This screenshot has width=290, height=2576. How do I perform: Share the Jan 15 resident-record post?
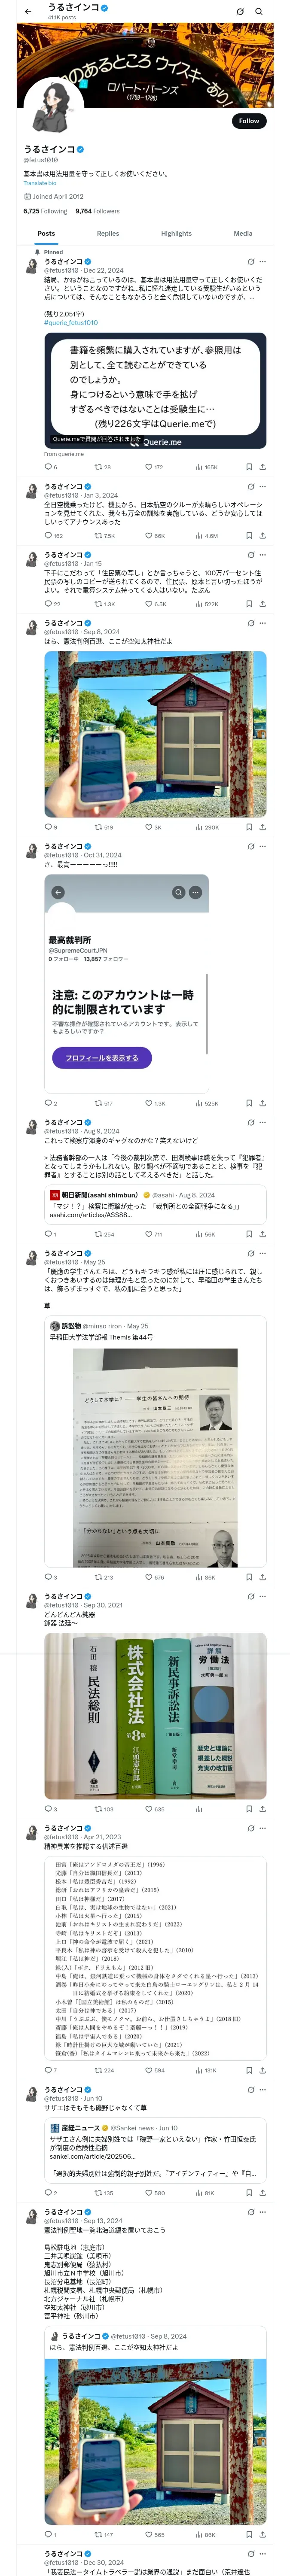click(262, 604)
